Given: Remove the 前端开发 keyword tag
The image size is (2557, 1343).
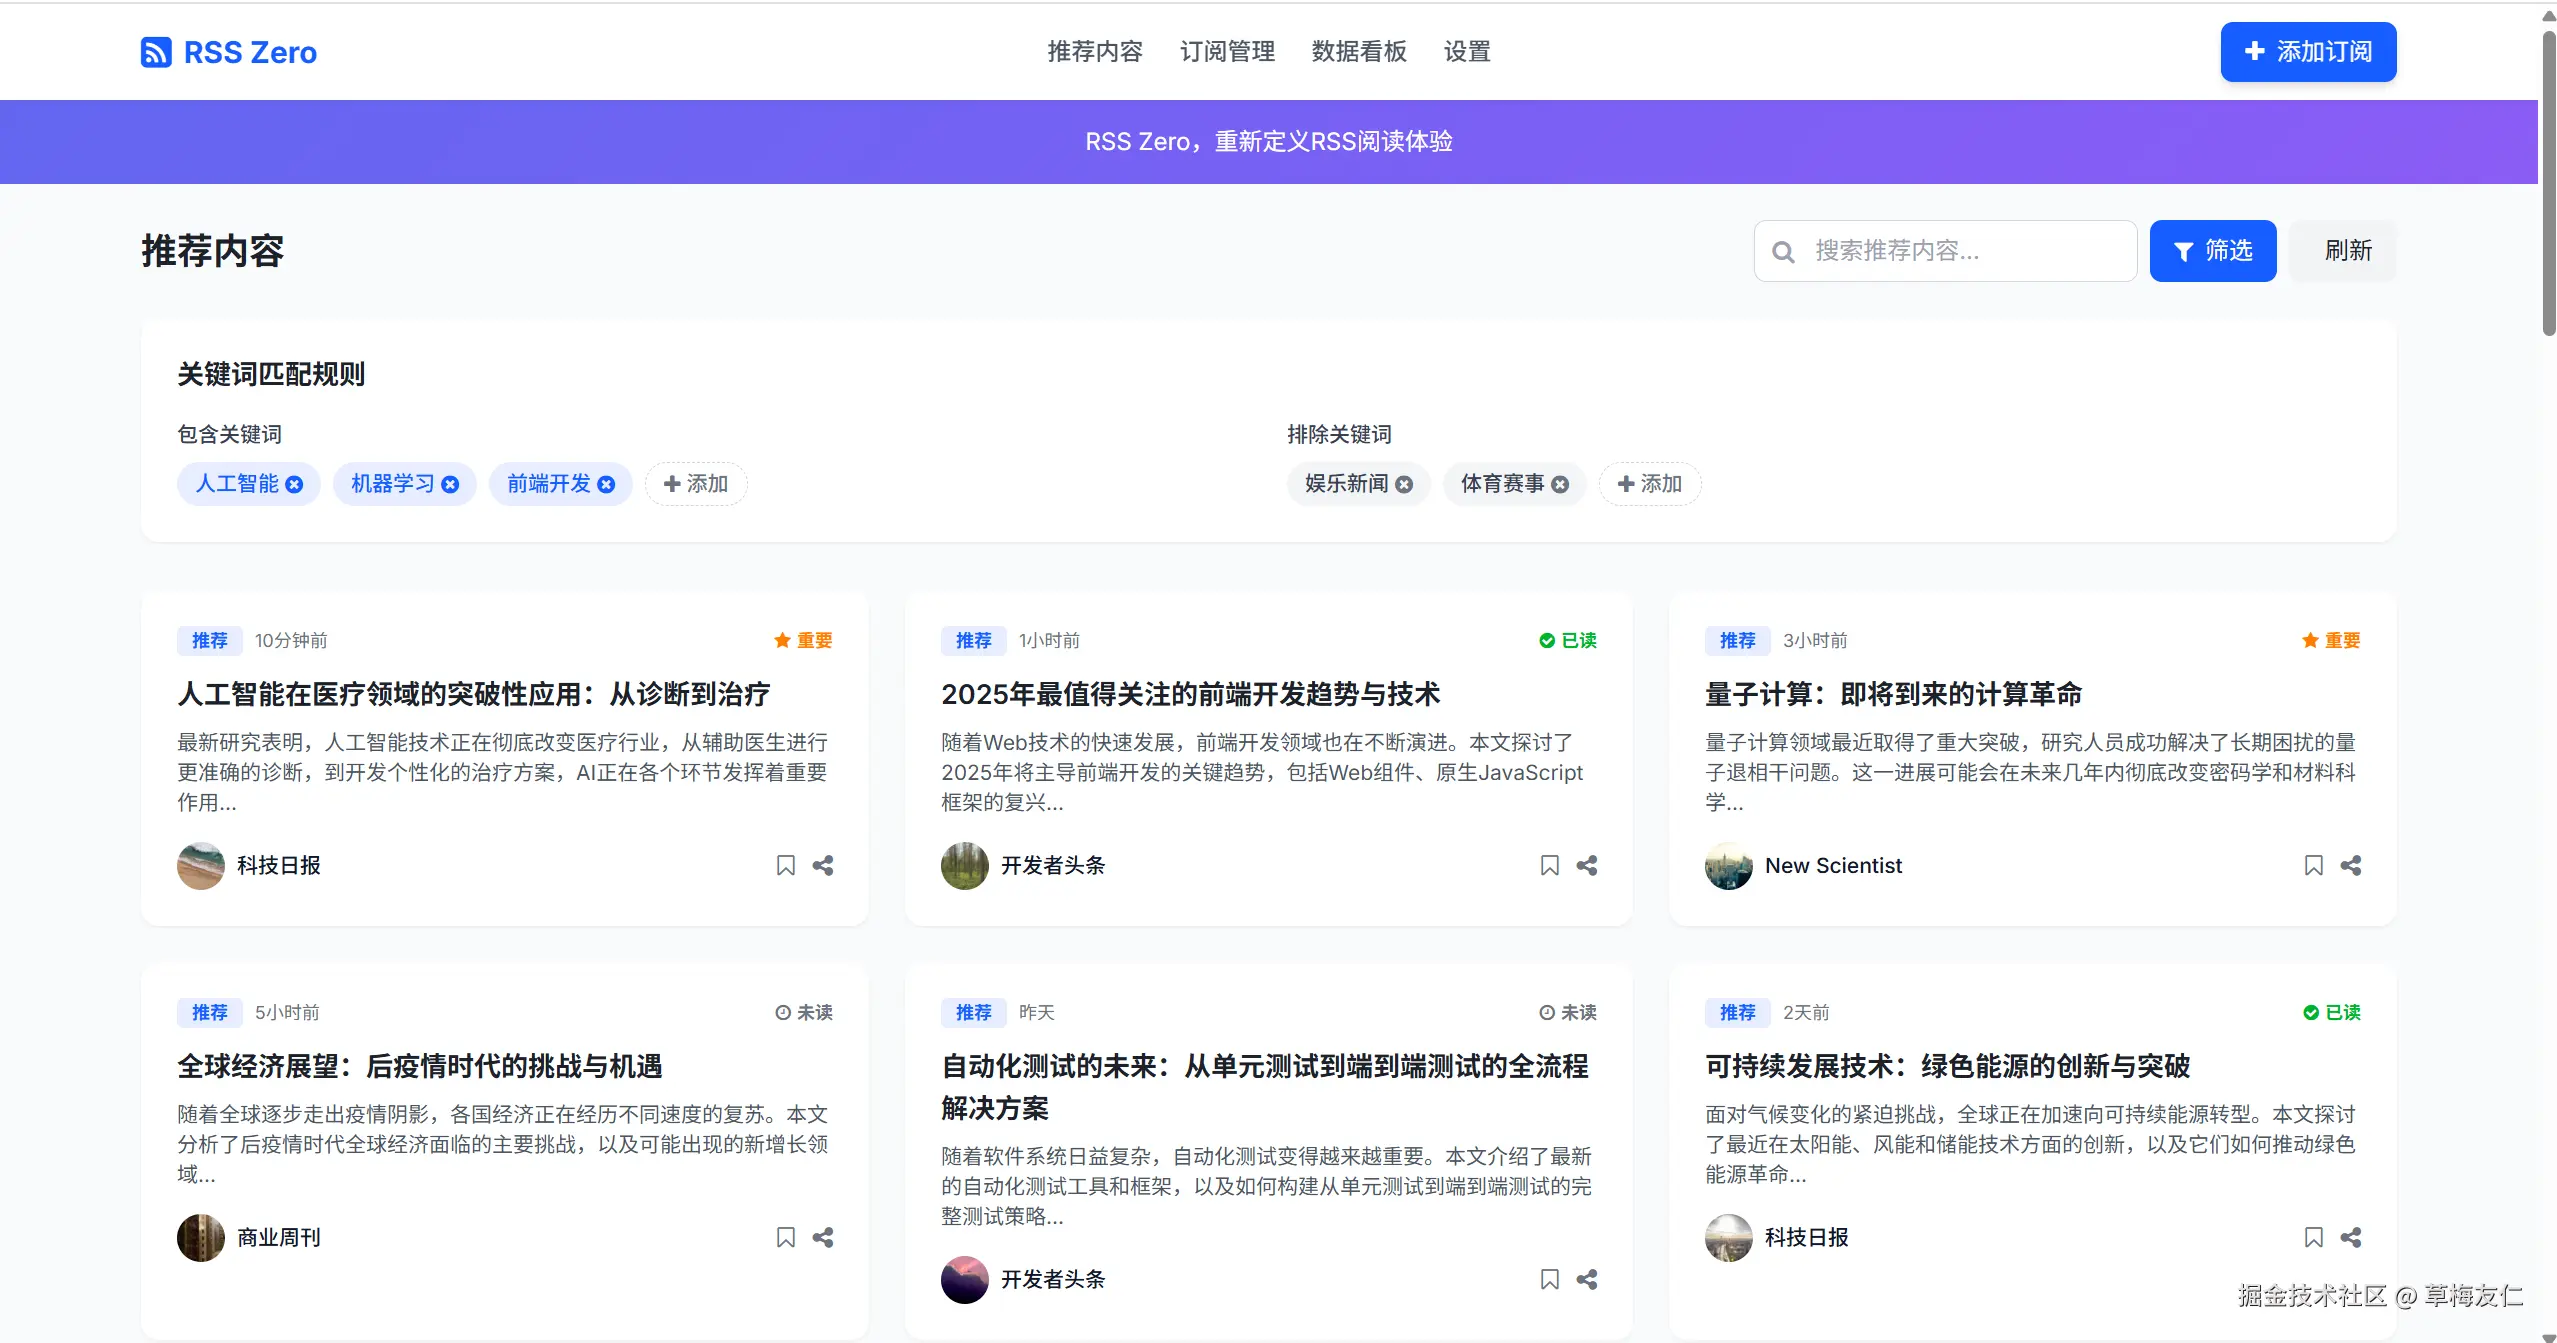Looking at the screenshot, I should 606,484.
